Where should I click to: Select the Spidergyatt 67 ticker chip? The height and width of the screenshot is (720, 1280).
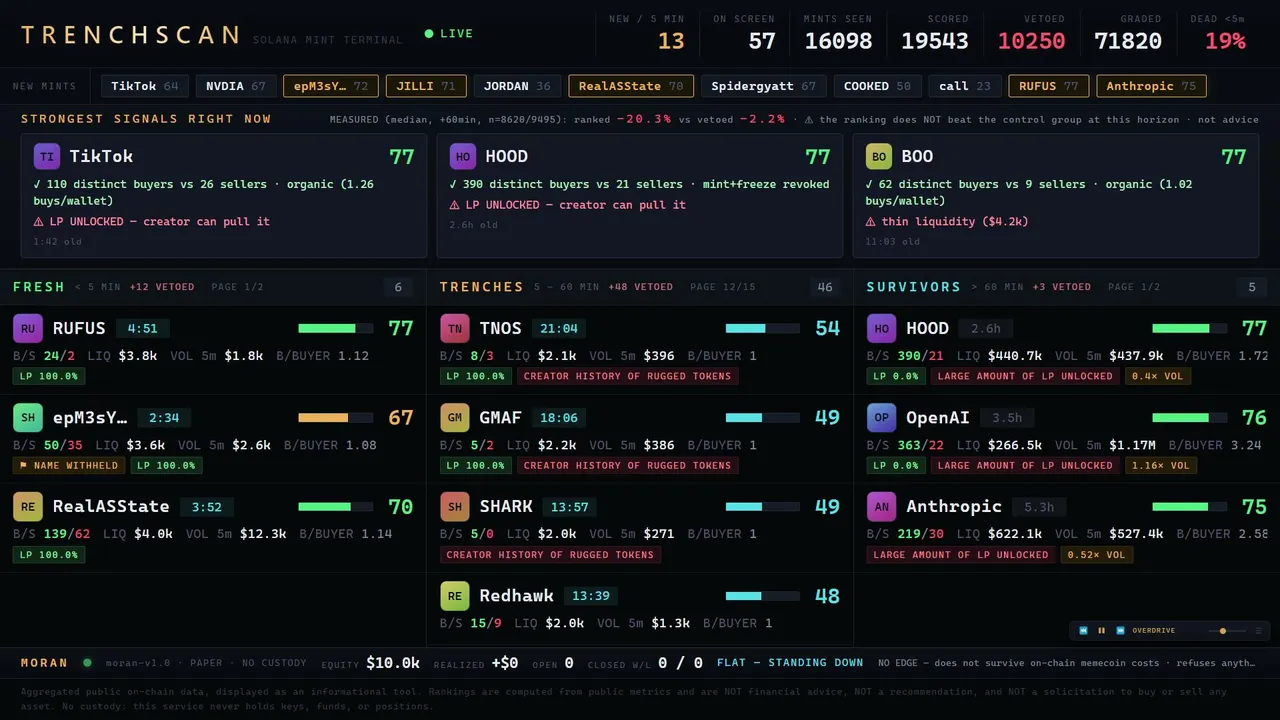[764, 86]
